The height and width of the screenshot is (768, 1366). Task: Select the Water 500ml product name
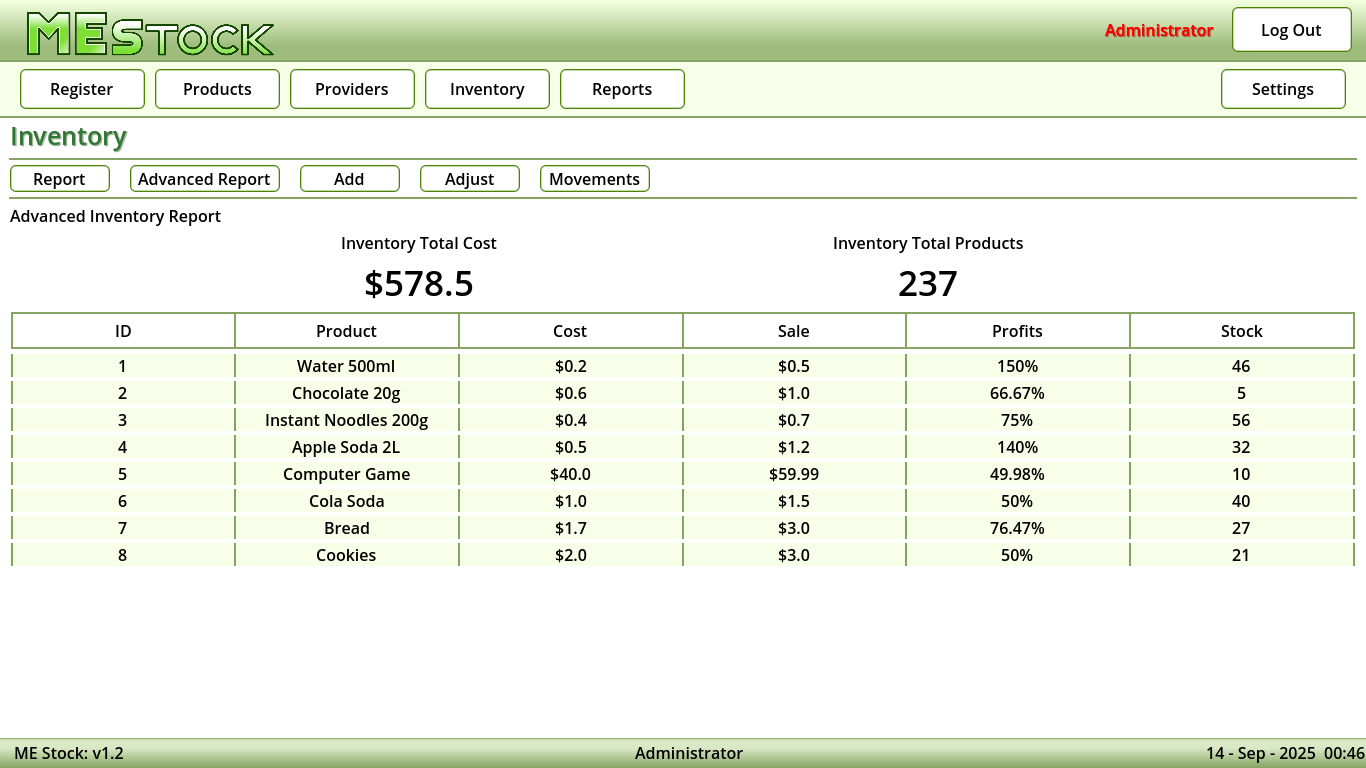(x=346, y=366)
